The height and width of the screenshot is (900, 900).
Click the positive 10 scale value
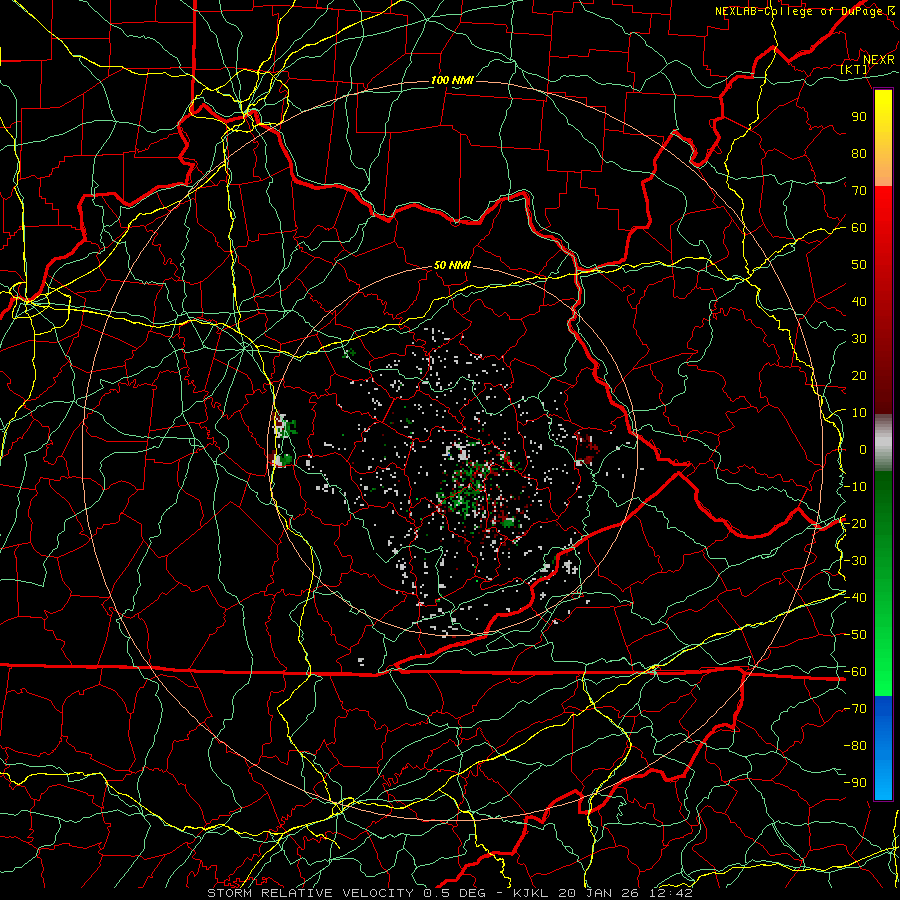(x=859, y=413)
